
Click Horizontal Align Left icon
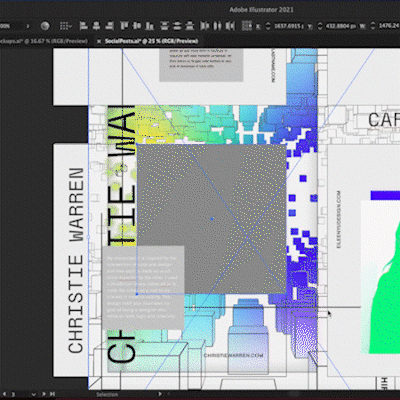[x=83, y=26]
